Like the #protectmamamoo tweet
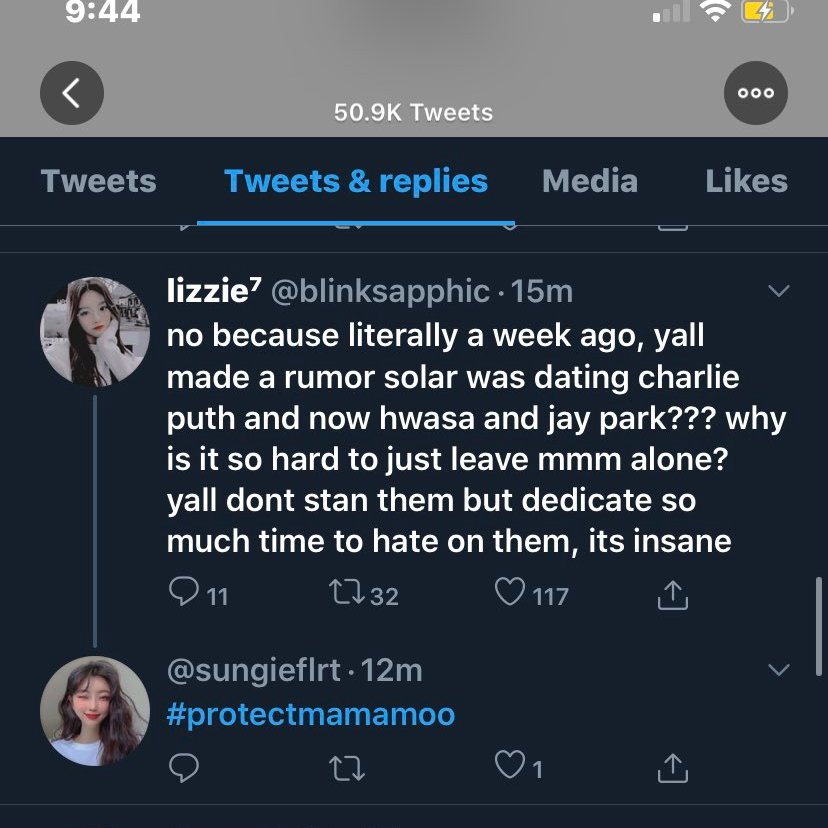This screenshot has width=828, height=828. (x=511, y=767)
